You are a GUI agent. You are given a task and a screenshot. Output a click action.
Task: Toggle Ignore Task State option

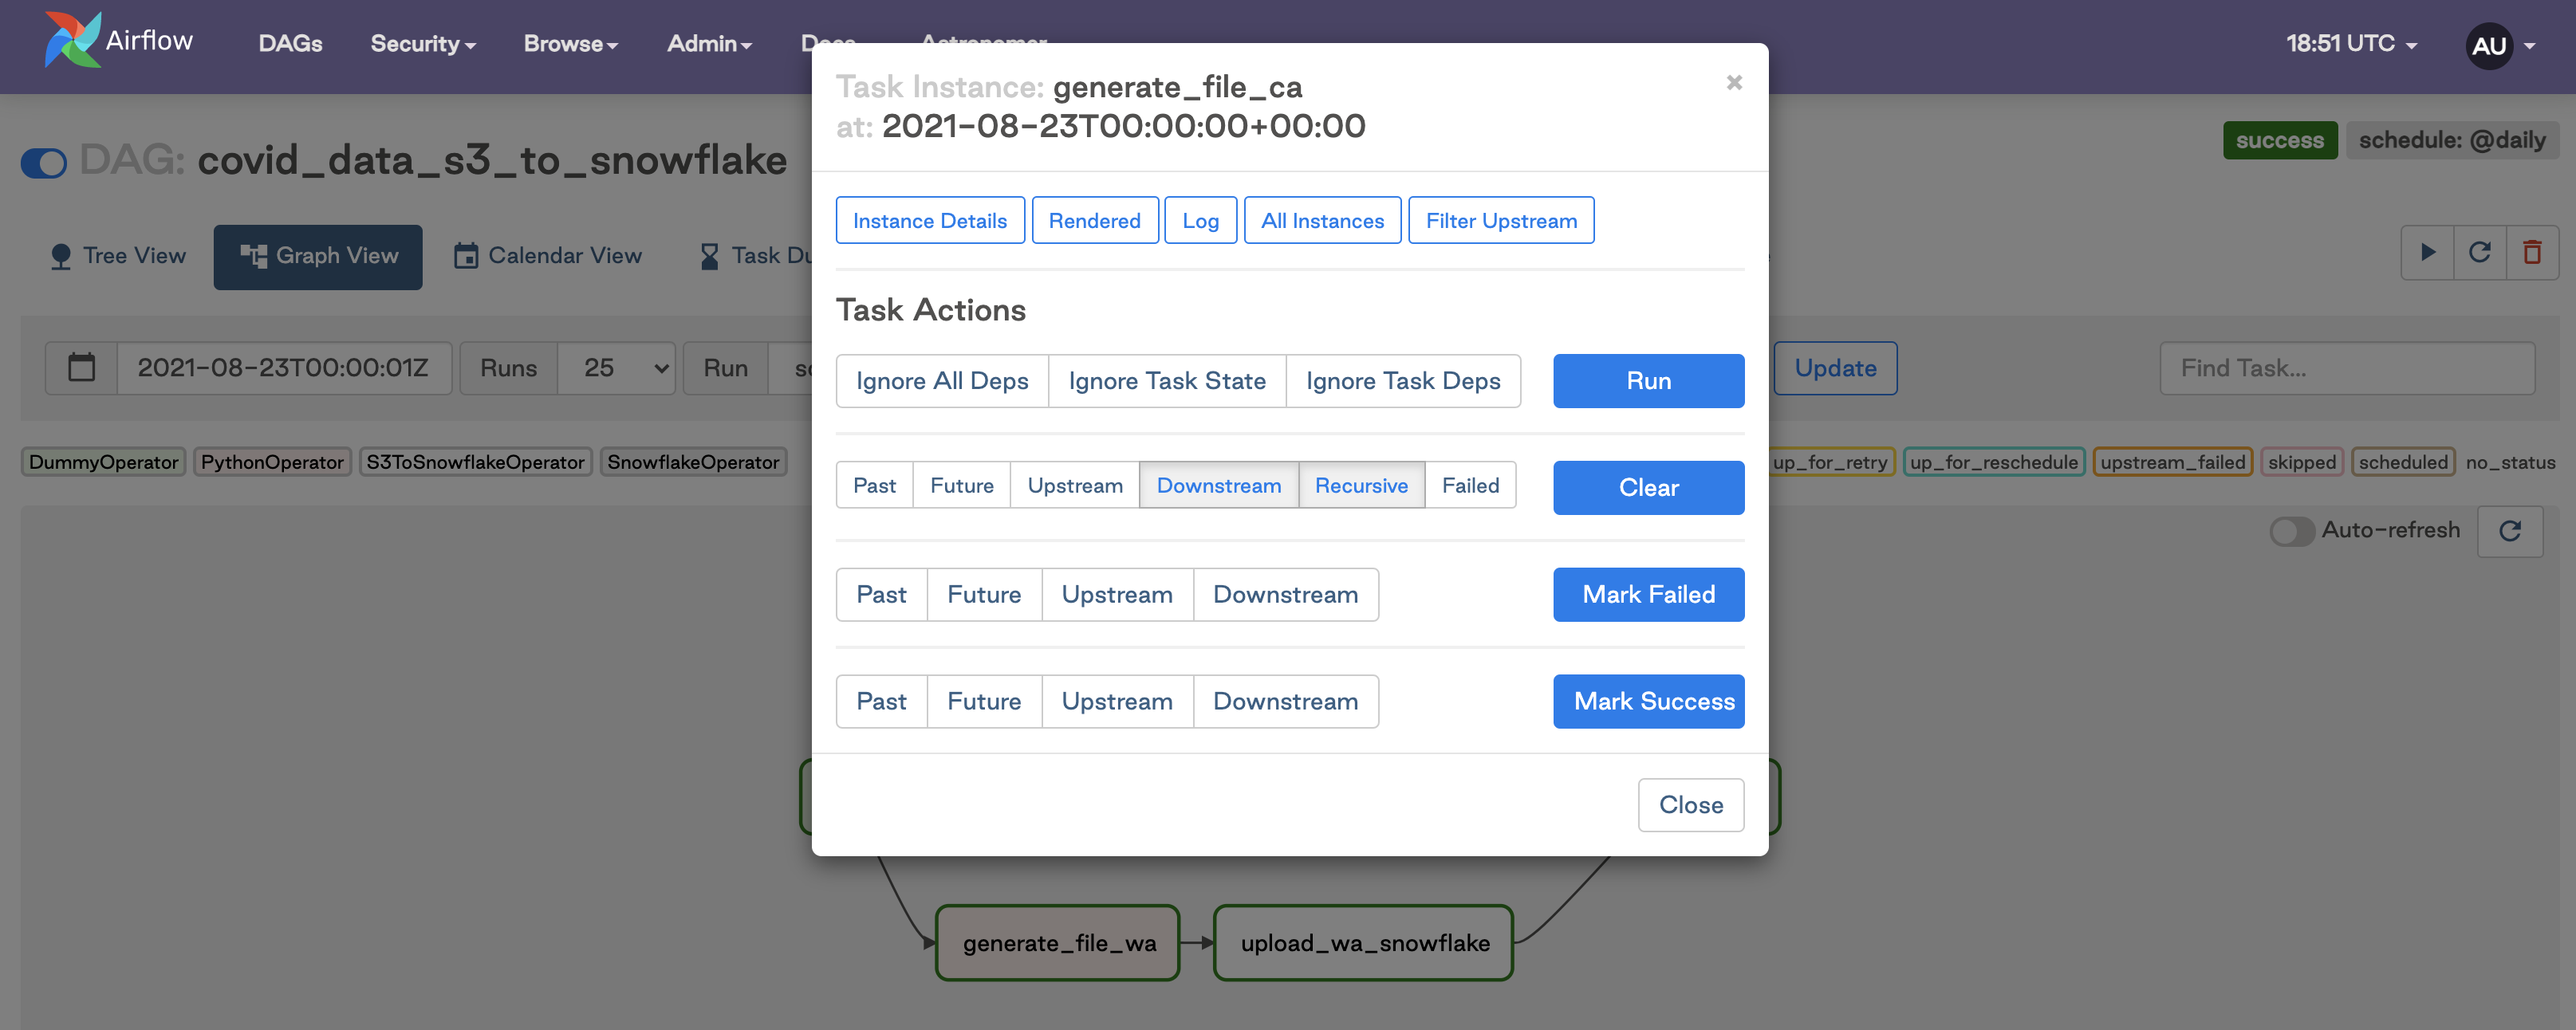click(x=1167, y=381)
